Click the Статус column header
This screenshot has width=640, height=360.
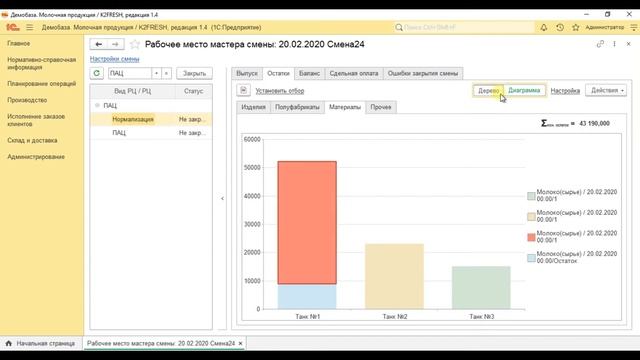tap(193, 91)
